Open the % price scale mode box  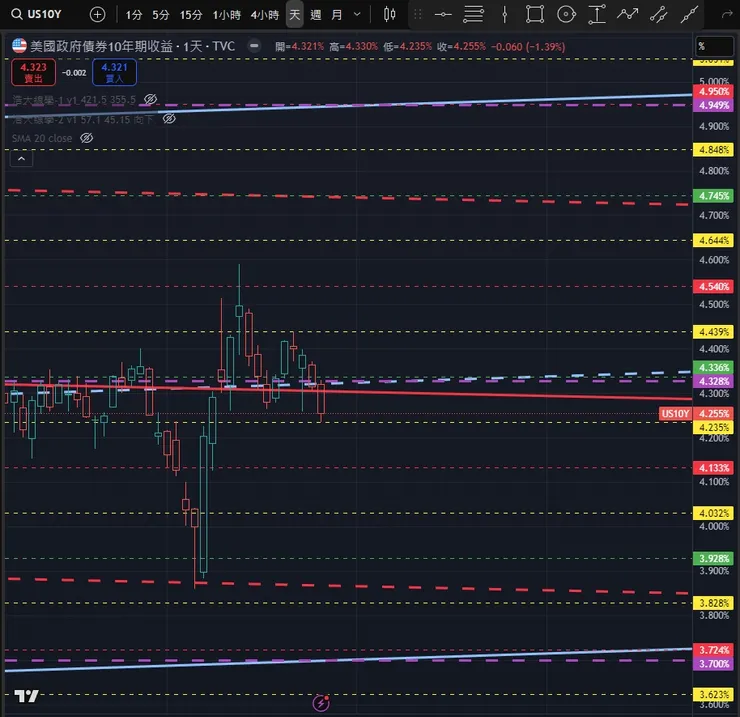click(x=715, y=46)
